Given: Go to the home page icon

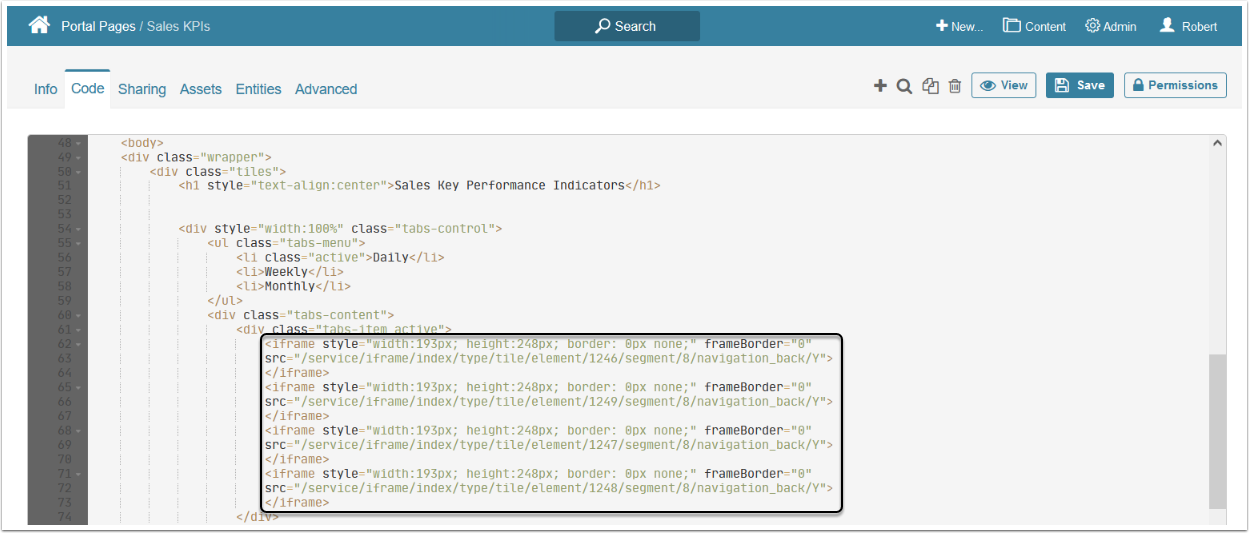Looking at the screenshot, I should [39, 26].
